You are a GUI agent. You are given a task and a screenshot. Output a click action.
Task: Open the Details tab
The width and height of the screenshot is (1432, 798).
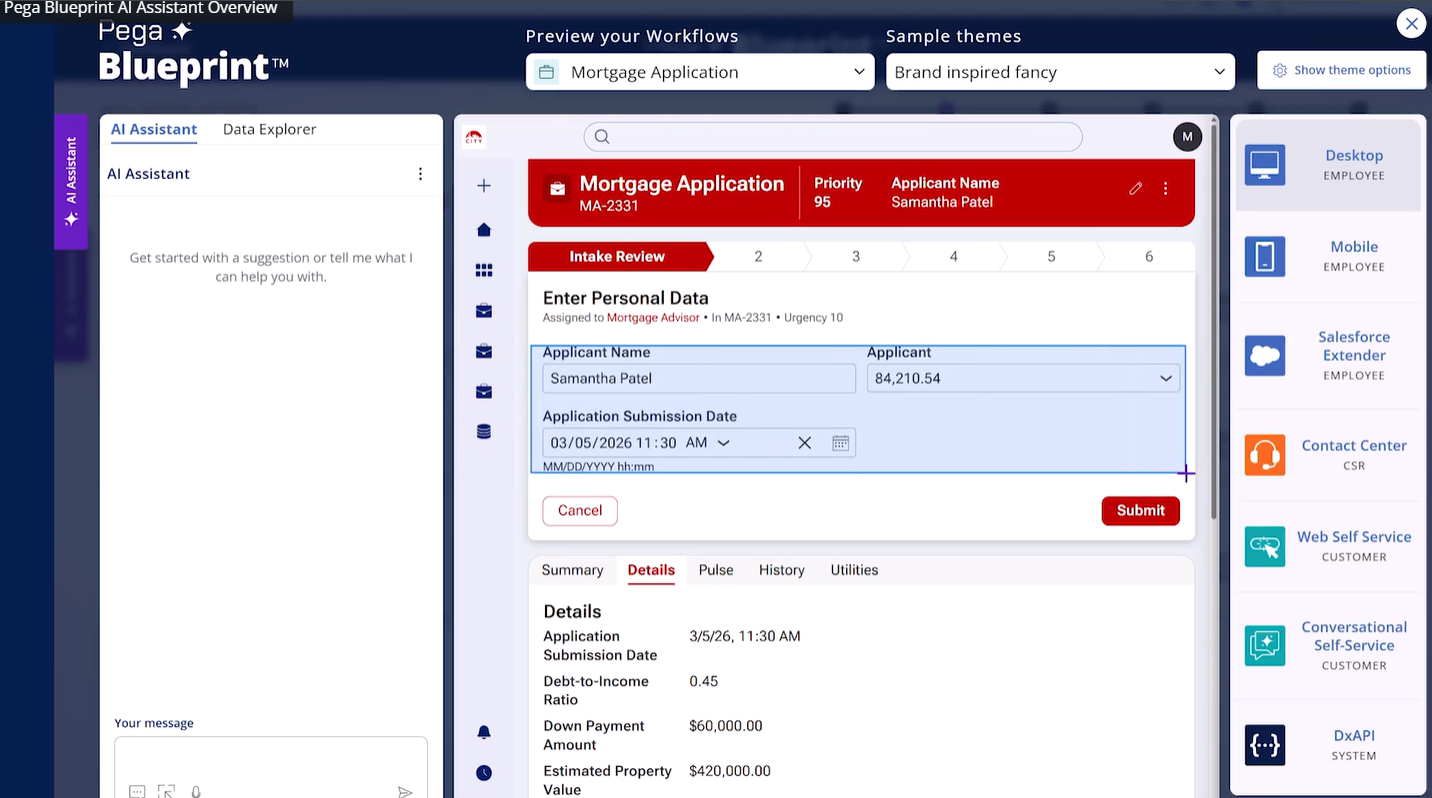pyautogui.click(x=651, y=570)
